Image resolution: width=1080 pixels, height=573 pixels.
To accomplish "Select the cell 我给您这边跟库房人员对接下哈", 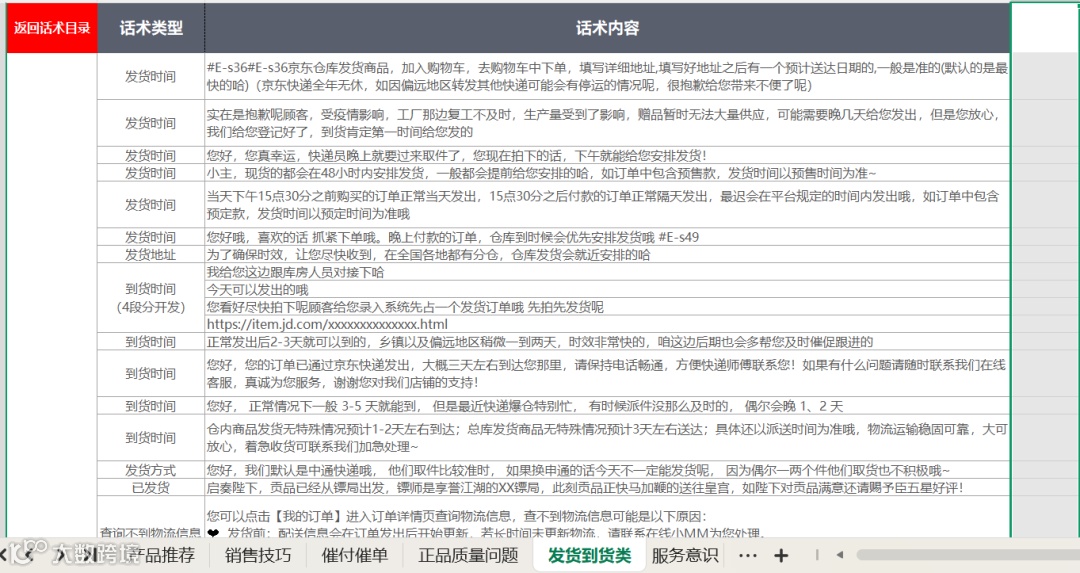I will [x=608, y=272].
